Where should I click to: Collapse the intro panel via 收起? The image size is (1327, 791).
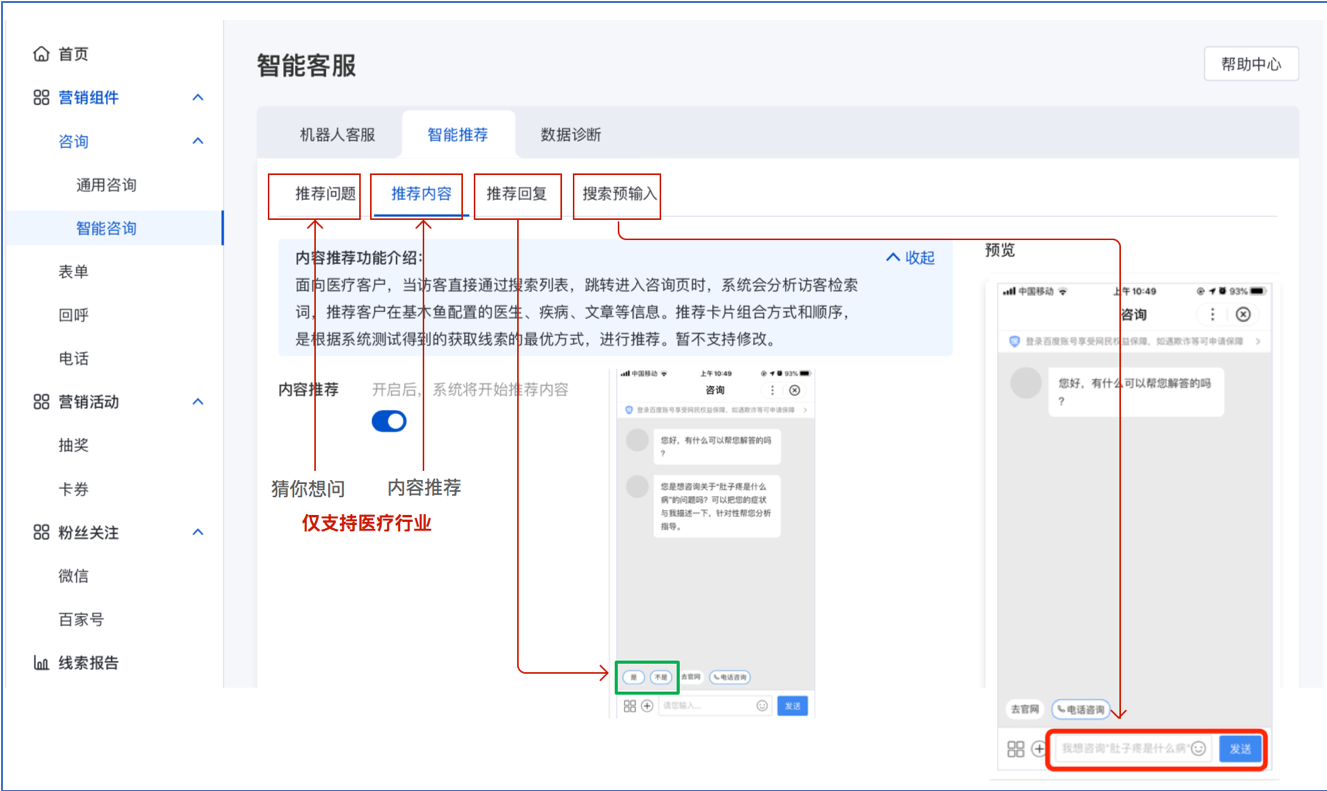pyautogui.click(x=910, y=258)
